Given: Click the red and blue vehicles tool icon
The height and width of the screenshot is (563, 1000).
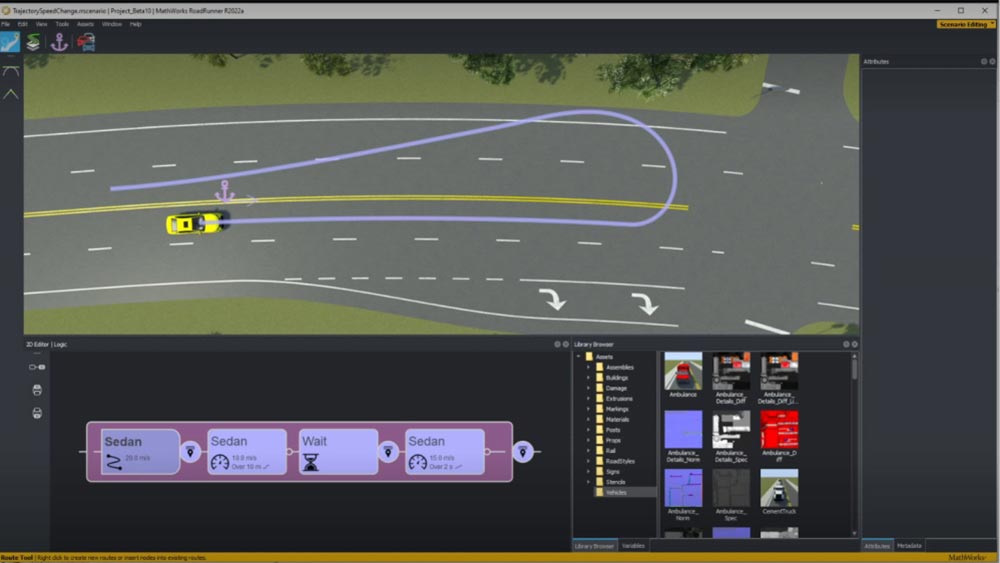Looking at the screenshot, I should pos(86,42).
